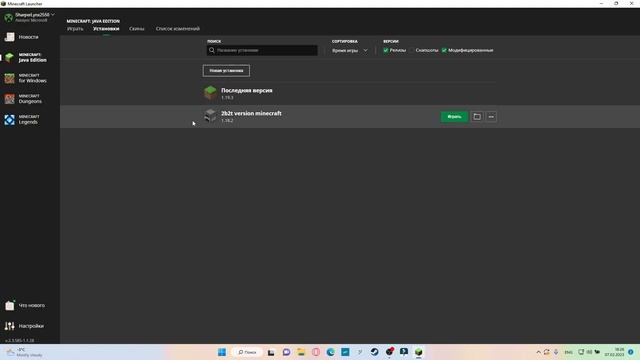Toggle the Модифицированные versions checkbox

[x=444, y=50]
